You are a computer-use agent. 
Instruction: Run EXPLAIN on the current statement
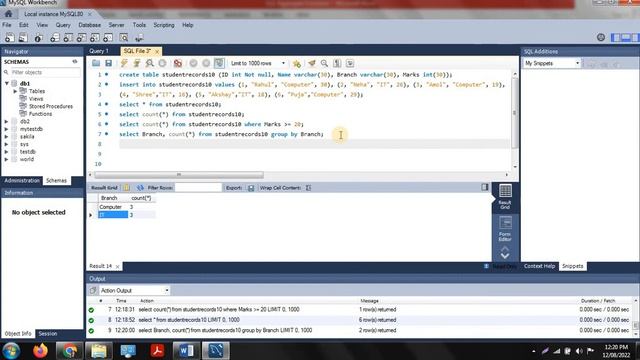tap(150, 63)
